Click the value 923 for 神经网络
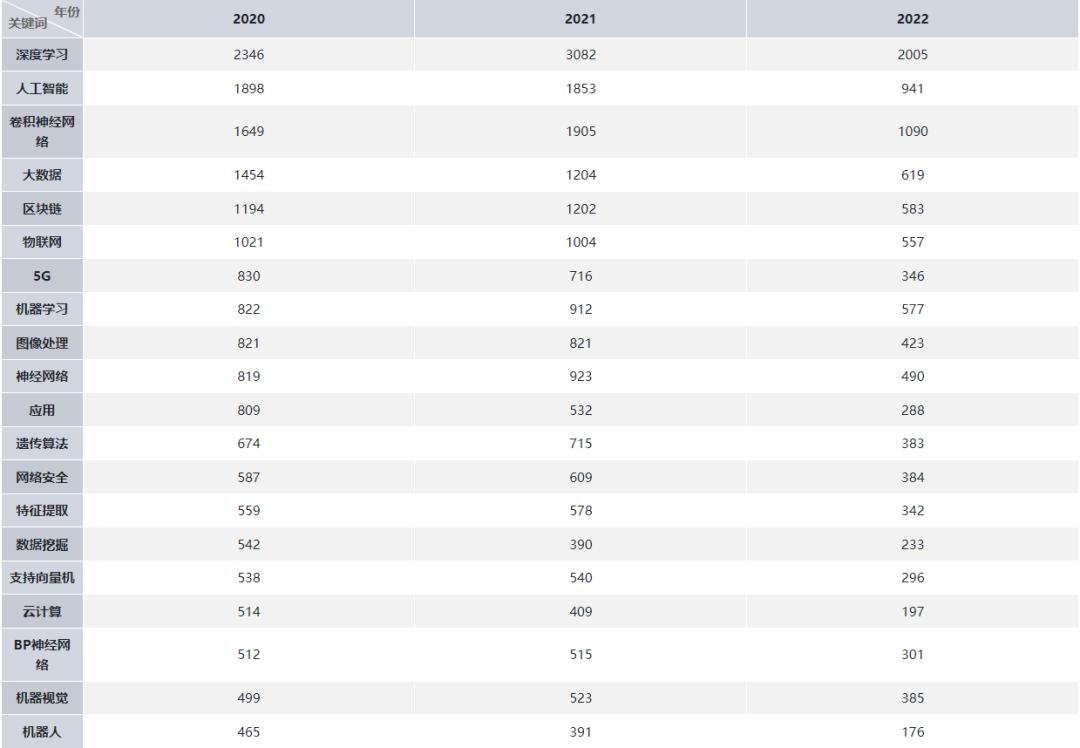The image size is (1080, 748). point(581,376)
